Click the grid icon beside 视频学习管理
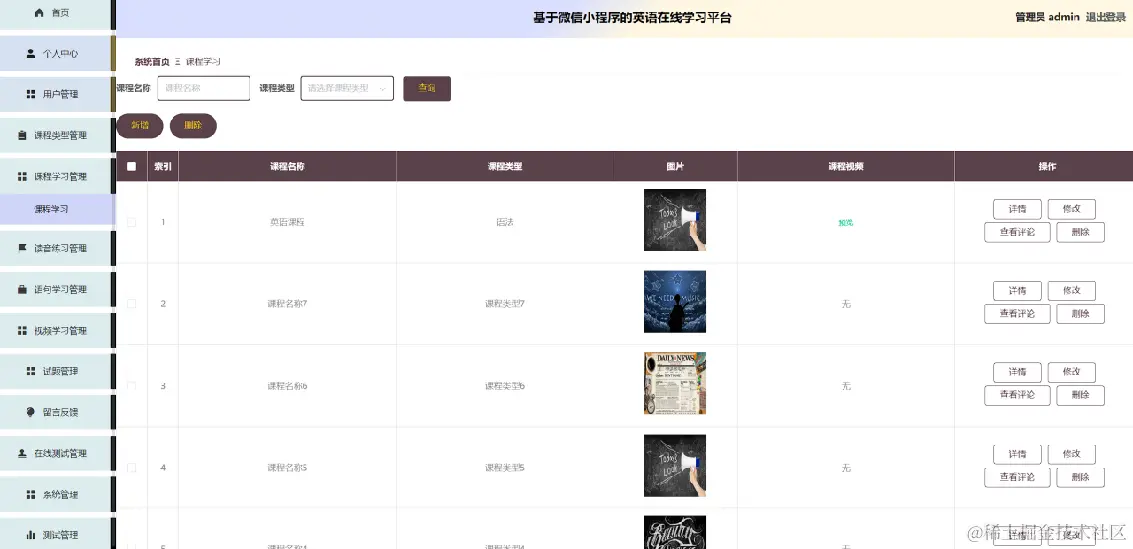 [22, 330]
